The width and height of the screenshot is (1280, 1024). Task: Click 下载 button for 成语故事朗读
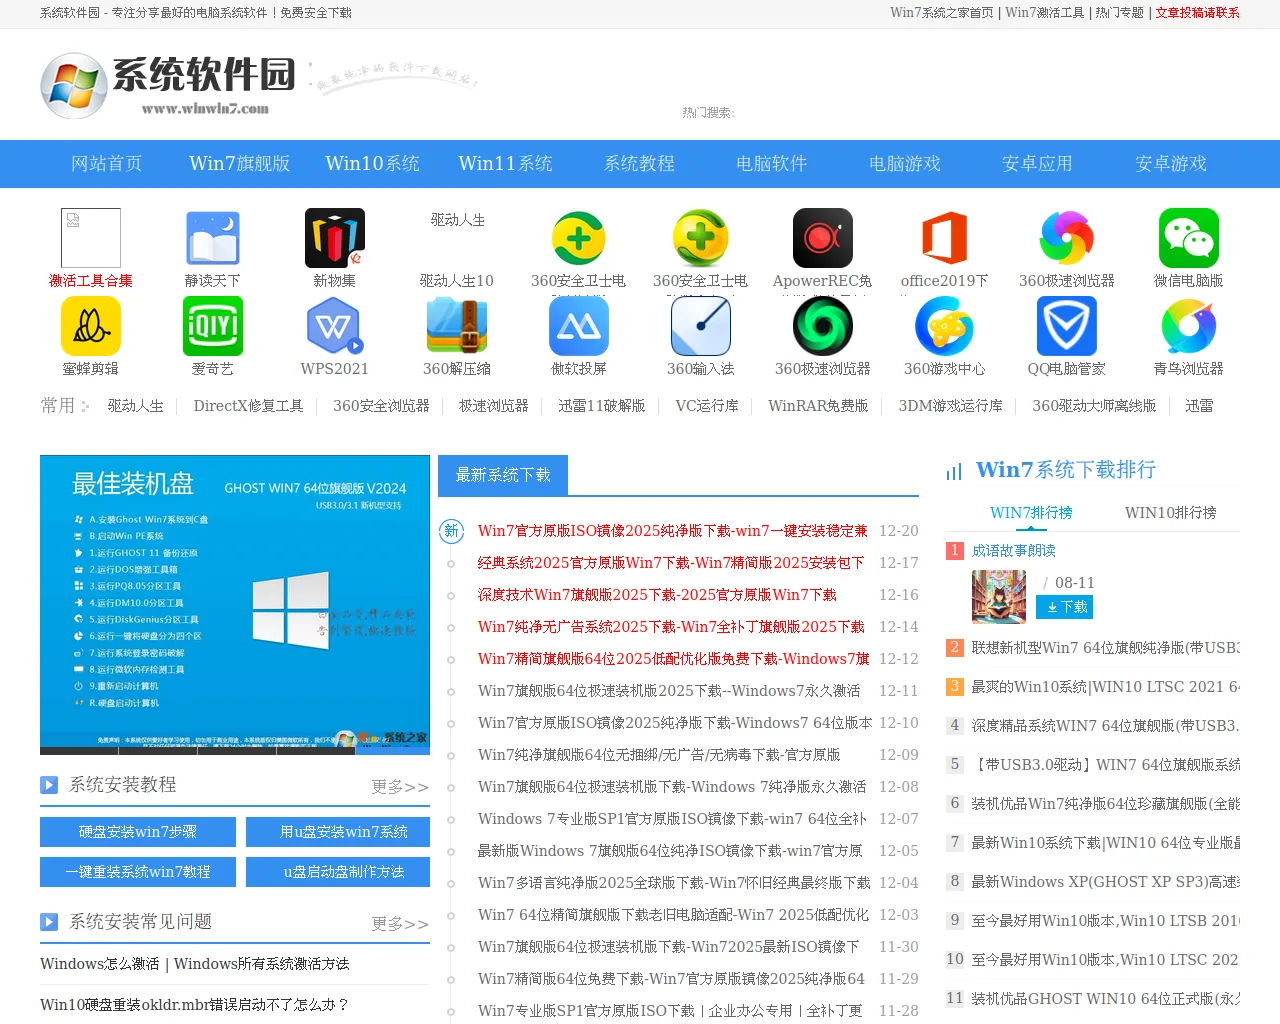coord(1064,607)
